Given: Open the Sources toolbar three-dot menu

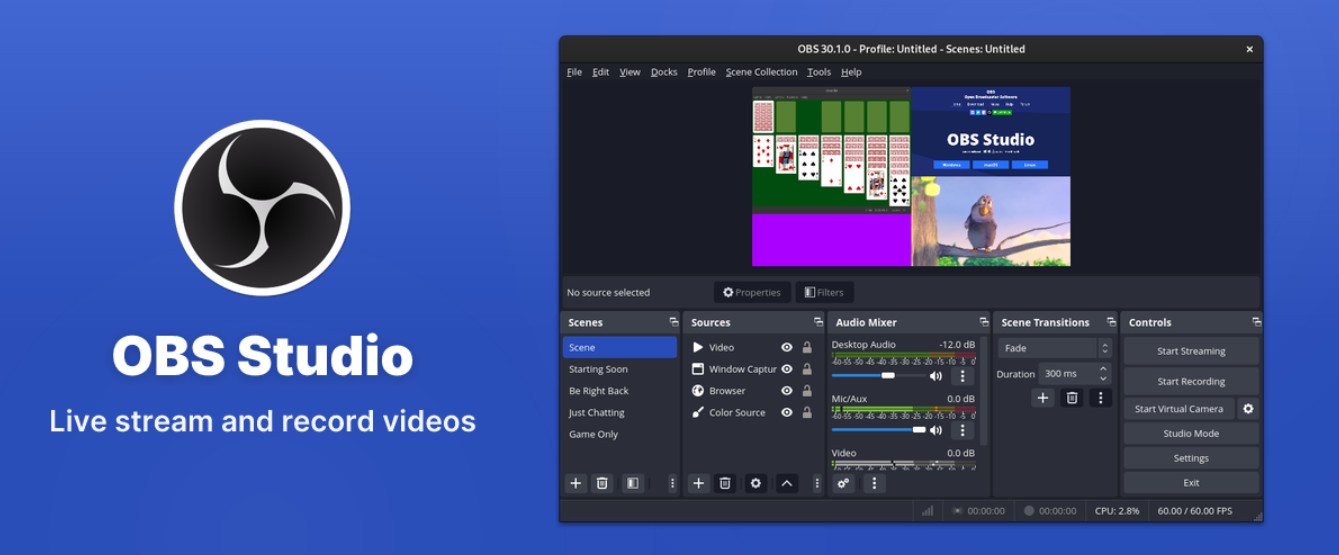Looking at the screenshot, I should (817, 483).
